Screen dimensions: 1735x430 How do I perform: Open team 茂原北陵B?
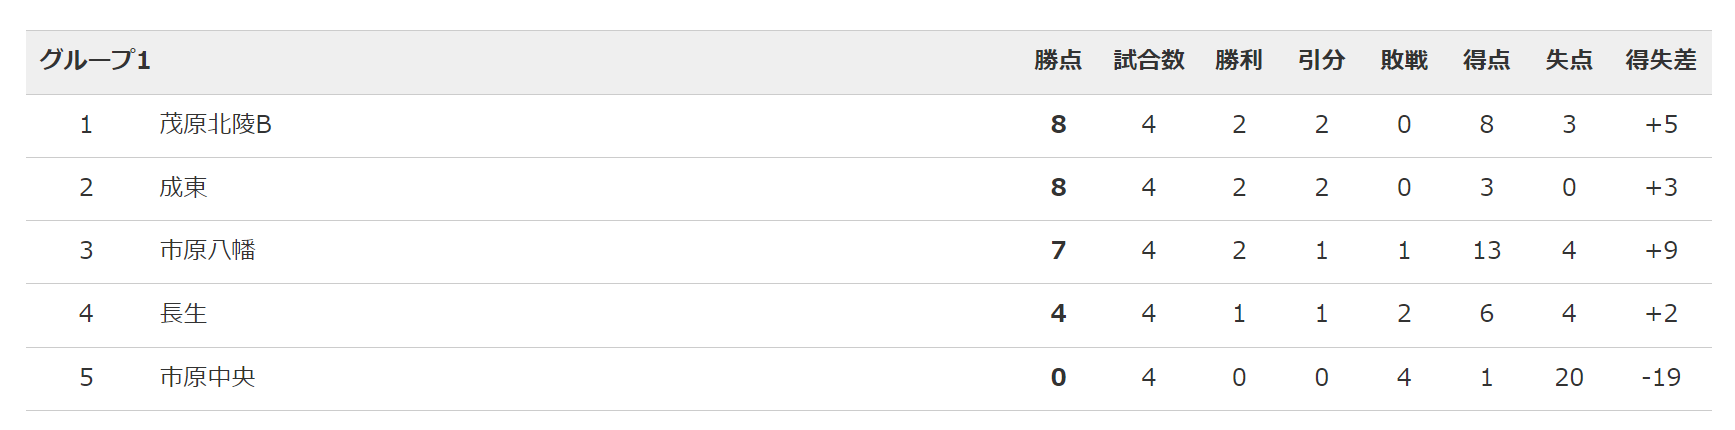(x=216, y=124)
